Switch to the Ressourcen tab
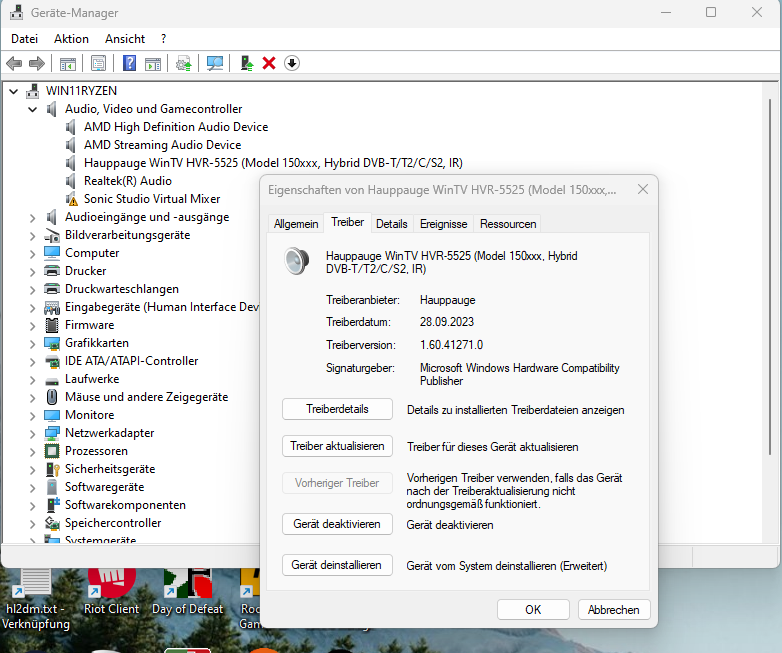 pos(508,224)
